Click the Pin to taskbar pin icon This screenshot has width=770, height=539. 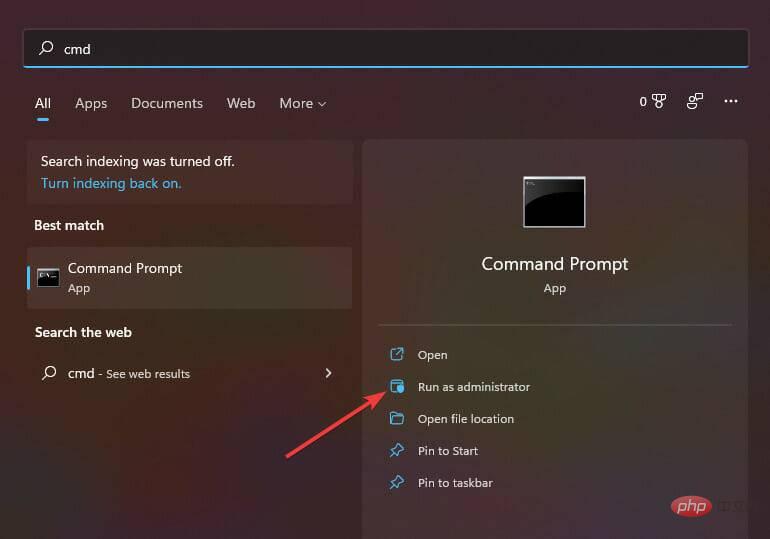tap(397, 482)
